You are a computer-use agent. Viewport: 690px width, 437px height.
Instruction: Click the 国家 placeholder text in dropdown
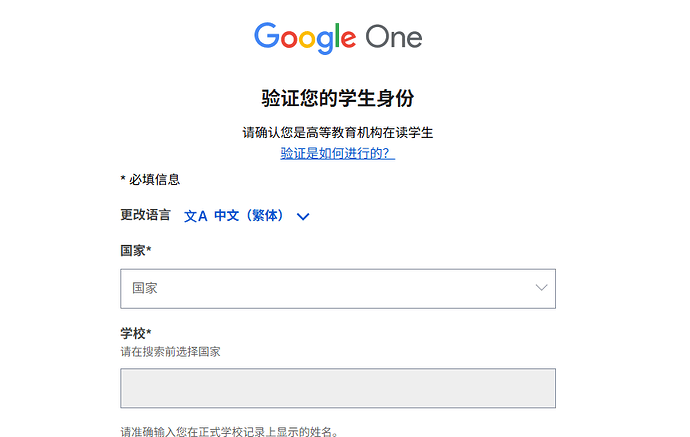[x=145, y=288]
